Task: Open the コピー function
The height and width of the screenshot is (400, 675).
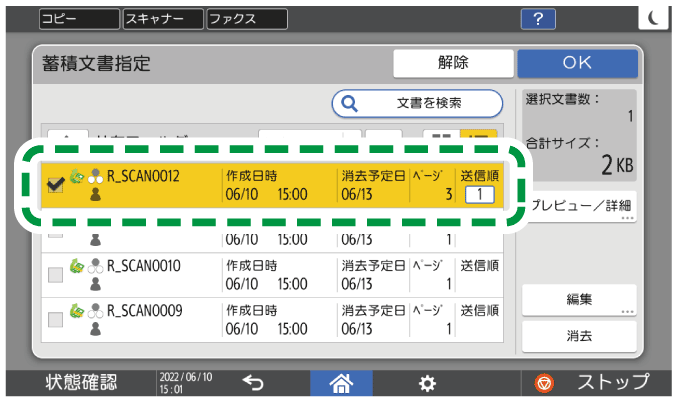Action: click(79, 19)
